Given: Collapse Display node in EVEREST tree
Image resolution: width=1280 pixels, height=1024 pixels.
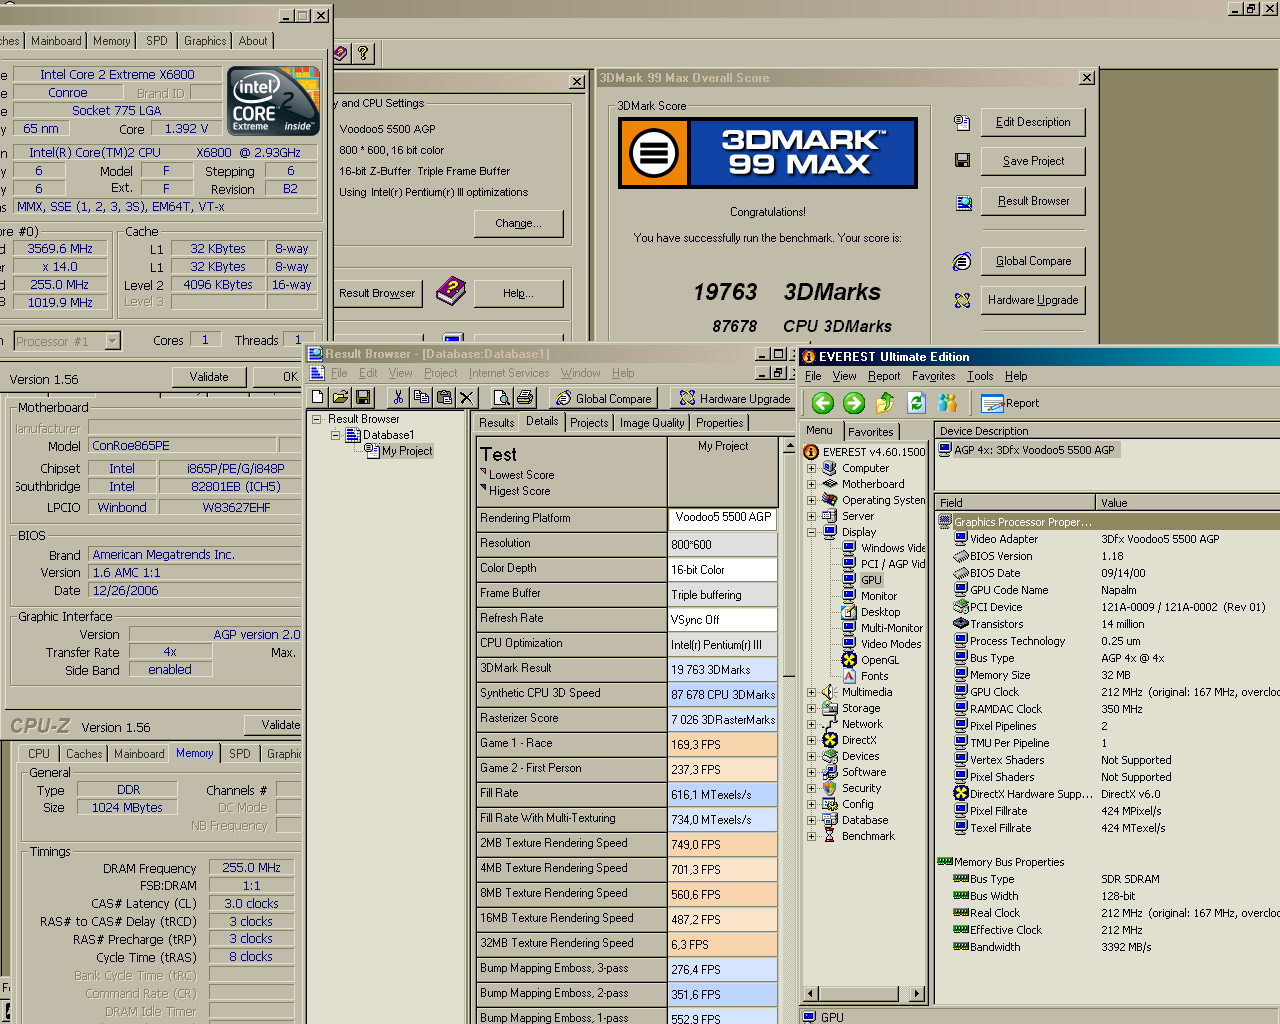Looking at the screenshot, I should coord(811,532).
